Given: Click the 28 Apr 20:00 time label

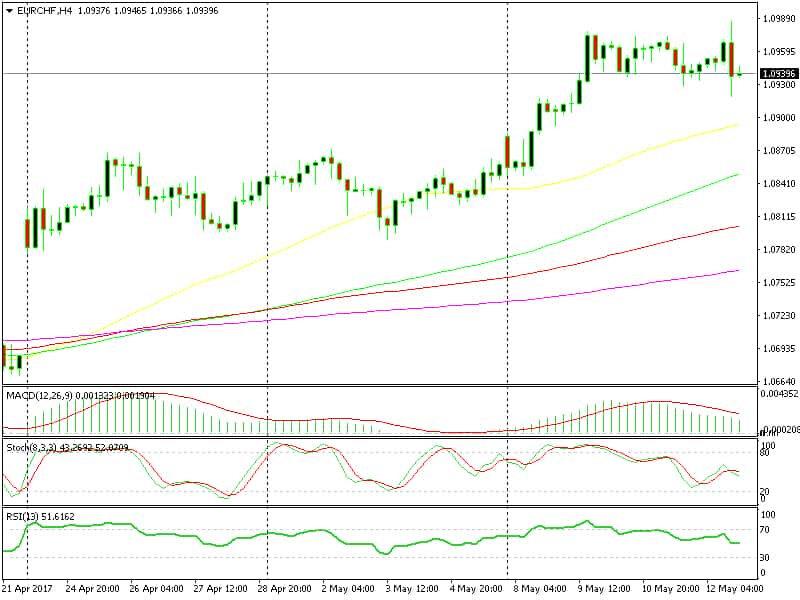Looking at the screenshot, I should coord(284,588).
